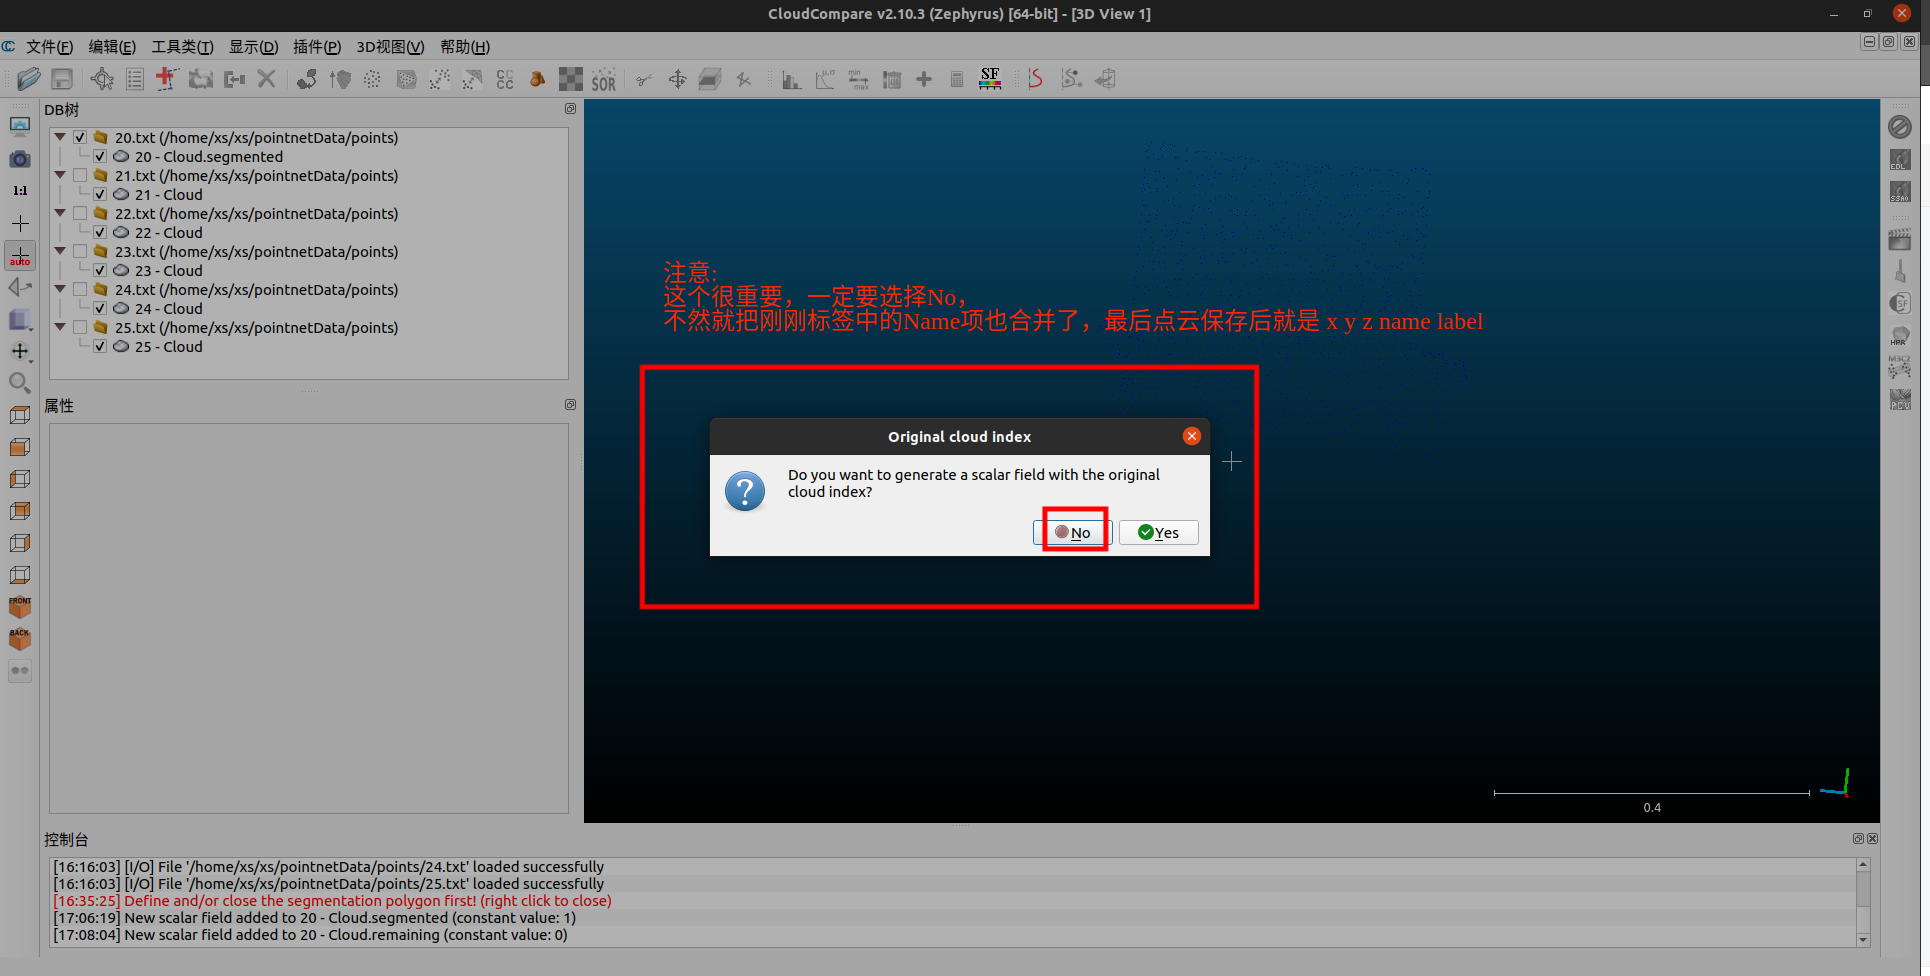Image resolution: width=1930 pixels, height=976 pixels.
Task: Select the point picking tool icon
Action: click(x=102, y=79)
